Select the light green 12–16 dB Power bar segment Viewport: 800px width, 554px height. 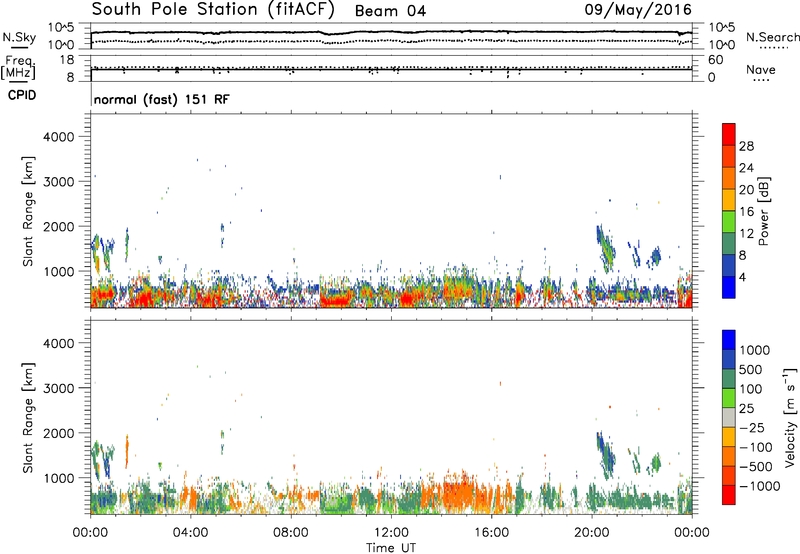[729, 221]
